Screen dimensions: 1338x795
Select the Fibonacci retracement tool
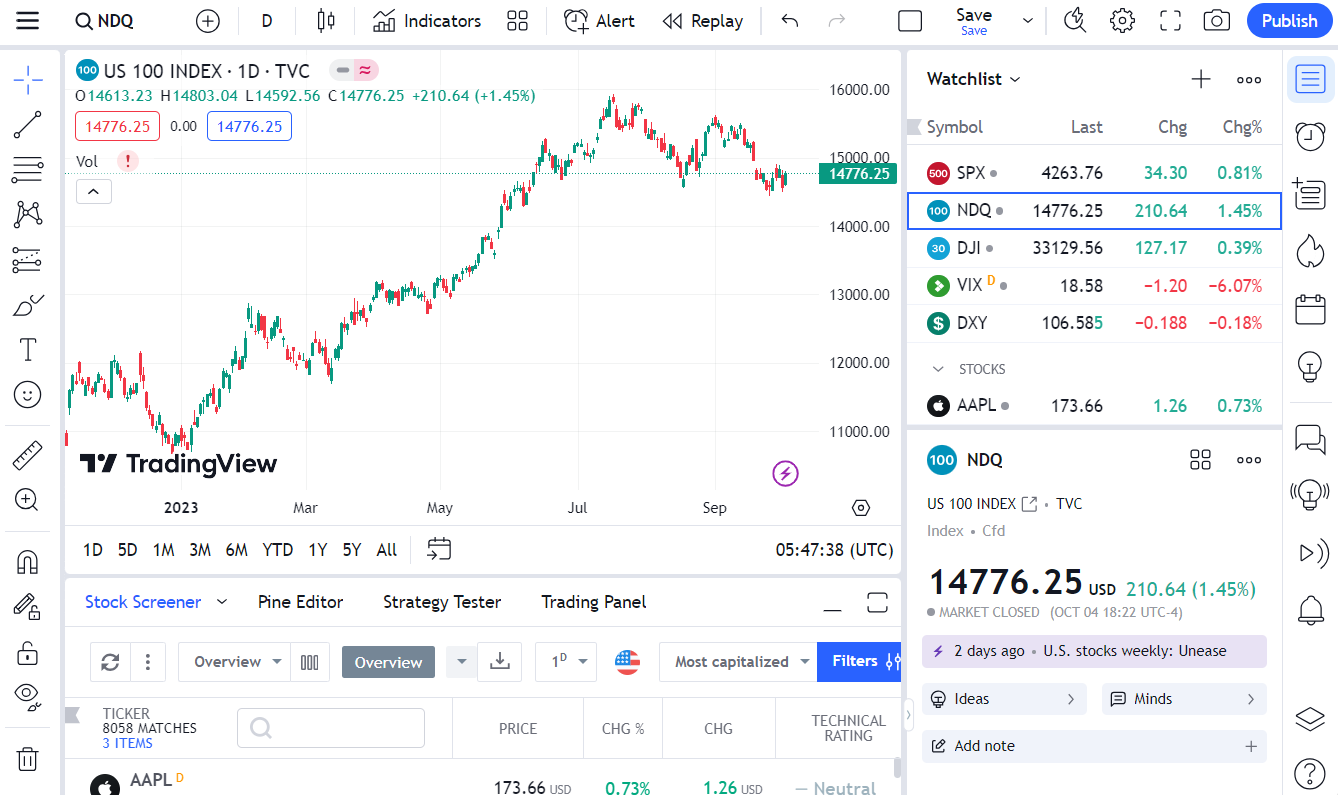[x=28, y=170]
